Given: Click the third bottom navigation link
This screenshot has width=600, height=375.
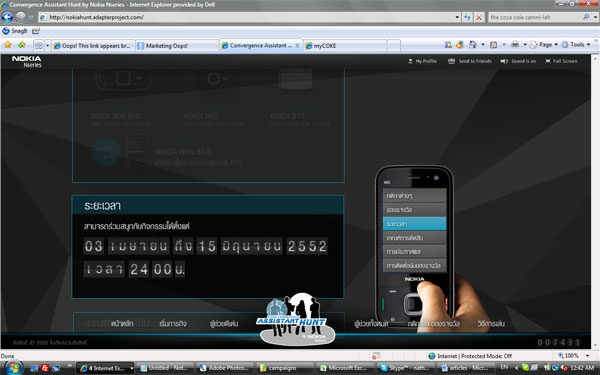Looking at the screenshot, I should coord(224,324).
